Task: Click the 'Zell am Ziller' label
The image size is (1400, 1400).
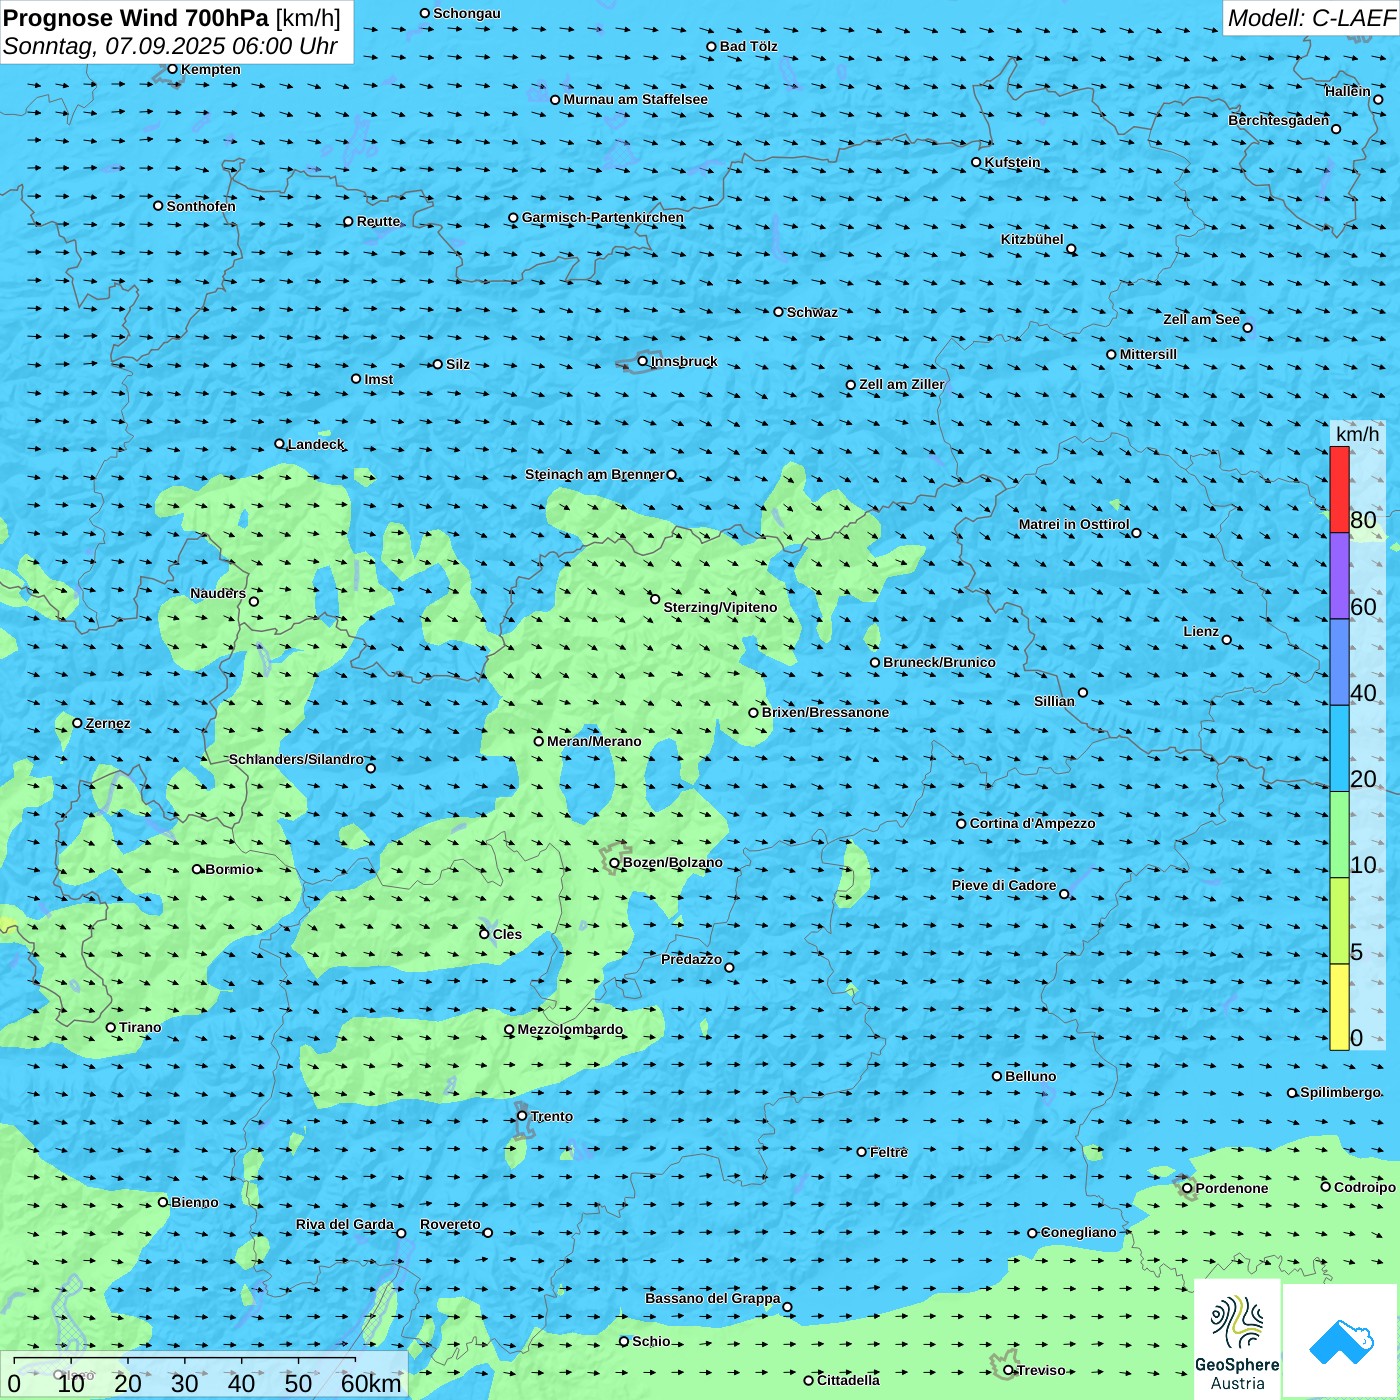Action: [902, 384]
